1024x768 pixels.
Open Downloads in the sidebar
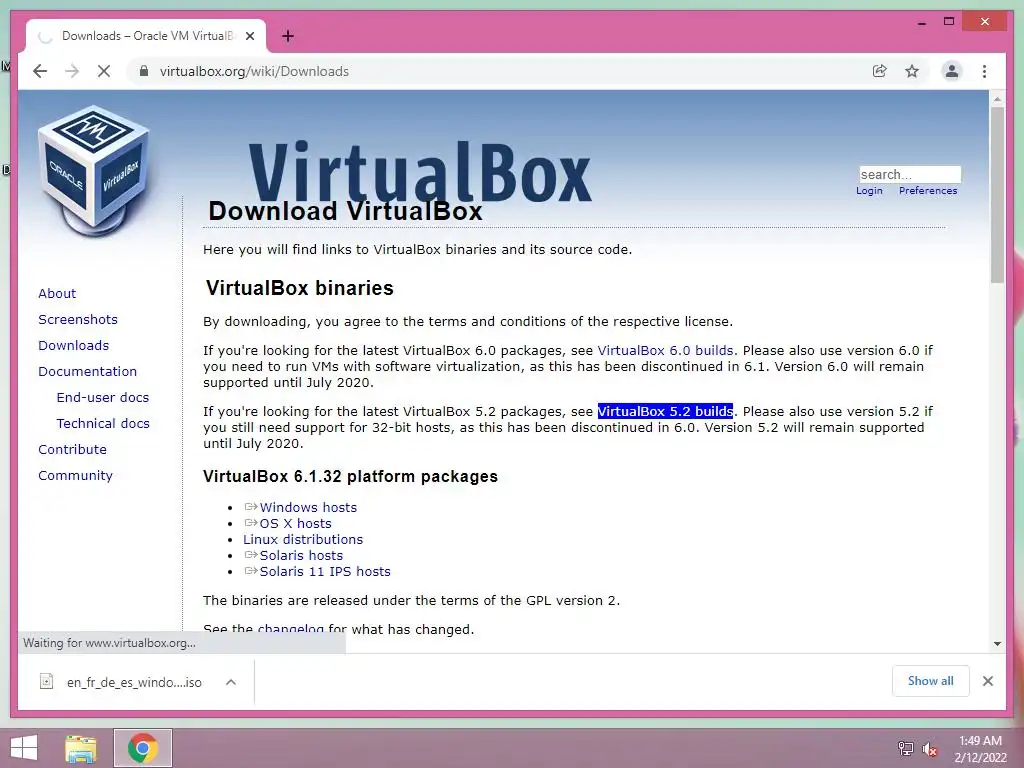pyautogui.click(x=73, y=345)
